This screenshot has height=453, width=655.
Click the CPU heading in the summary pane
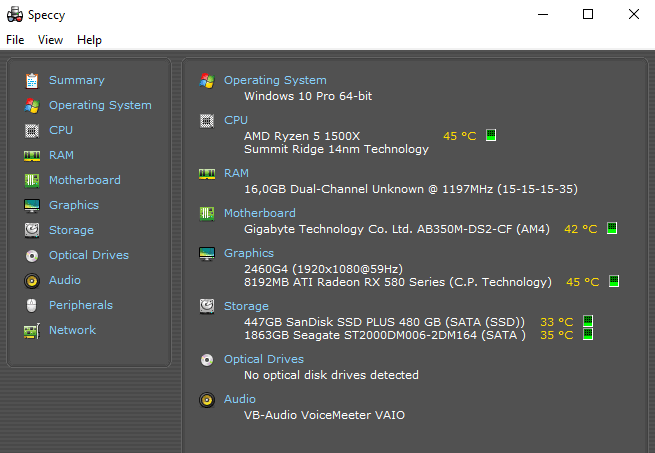point(236,120)
